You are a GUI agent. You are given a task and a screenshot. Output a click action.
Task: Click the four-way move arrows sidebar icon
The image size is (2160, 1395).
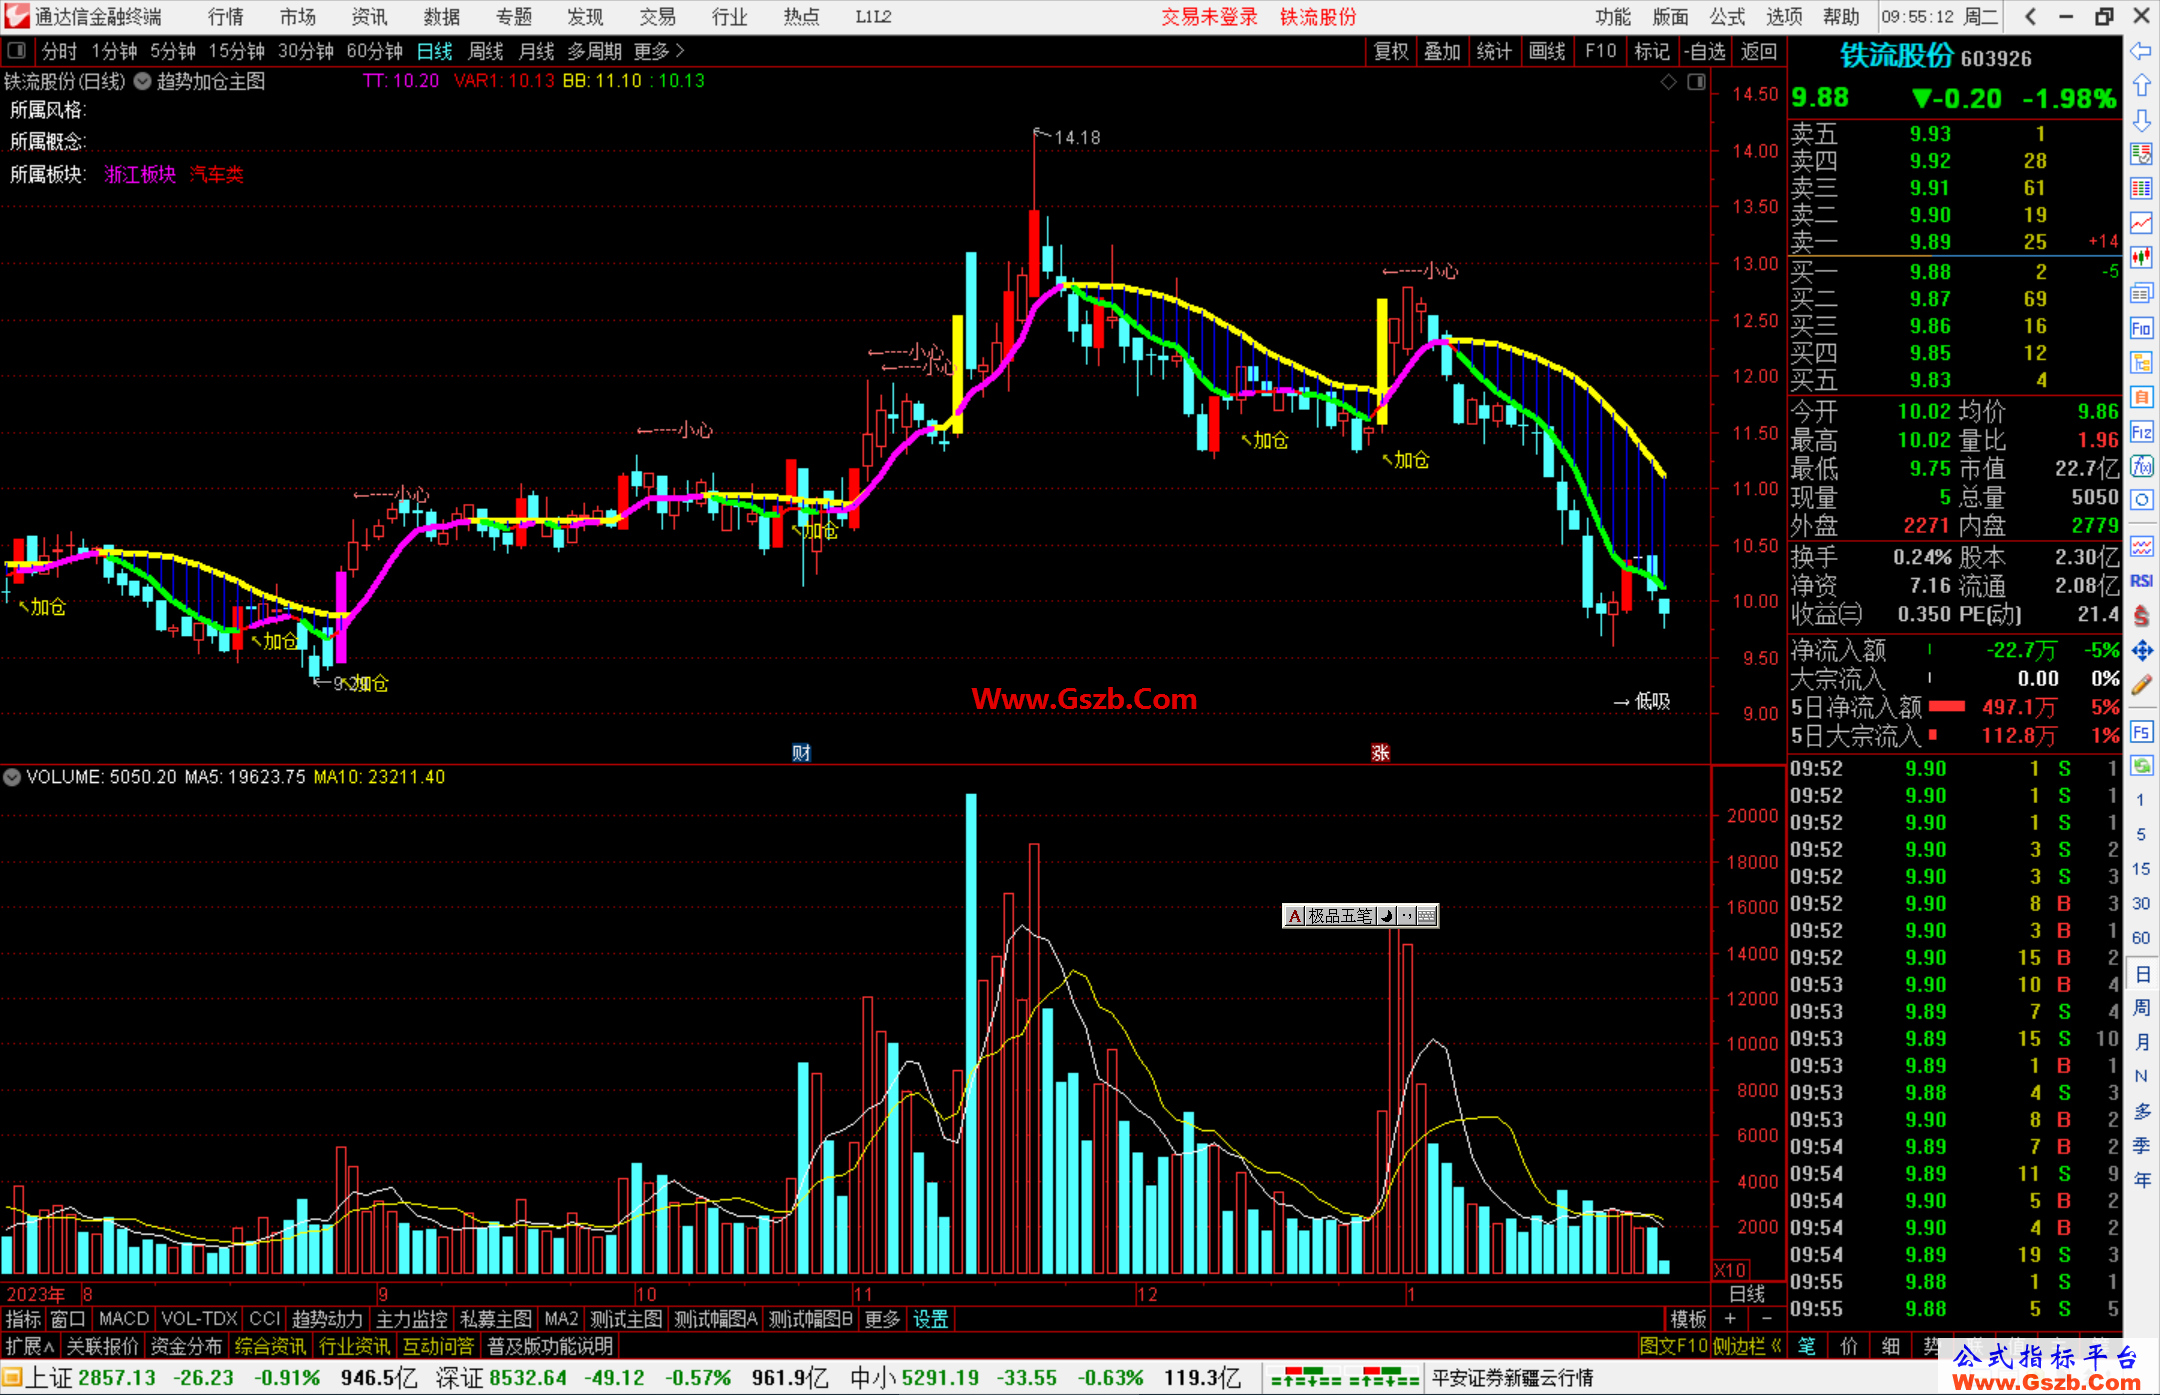coord(2141,651)
